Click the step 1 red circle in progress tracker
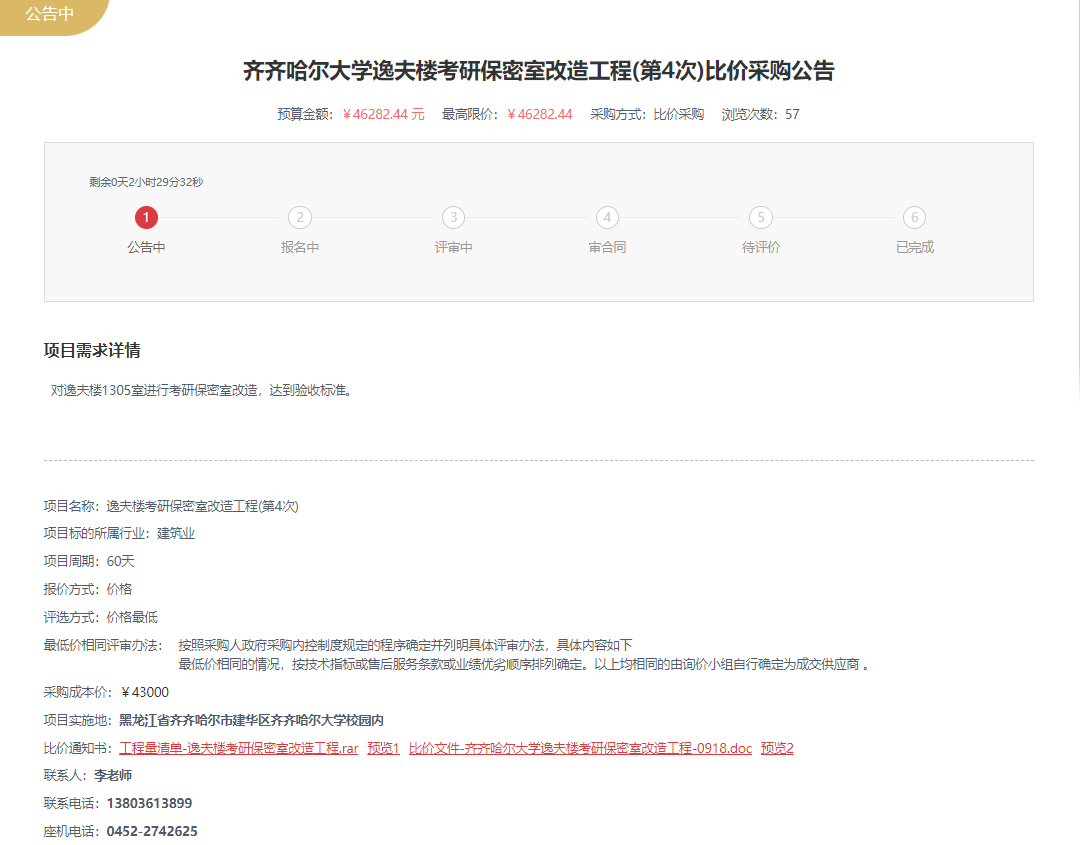Image resolution: width=1080 pixels, height=845 pixels. pos(146,217)
